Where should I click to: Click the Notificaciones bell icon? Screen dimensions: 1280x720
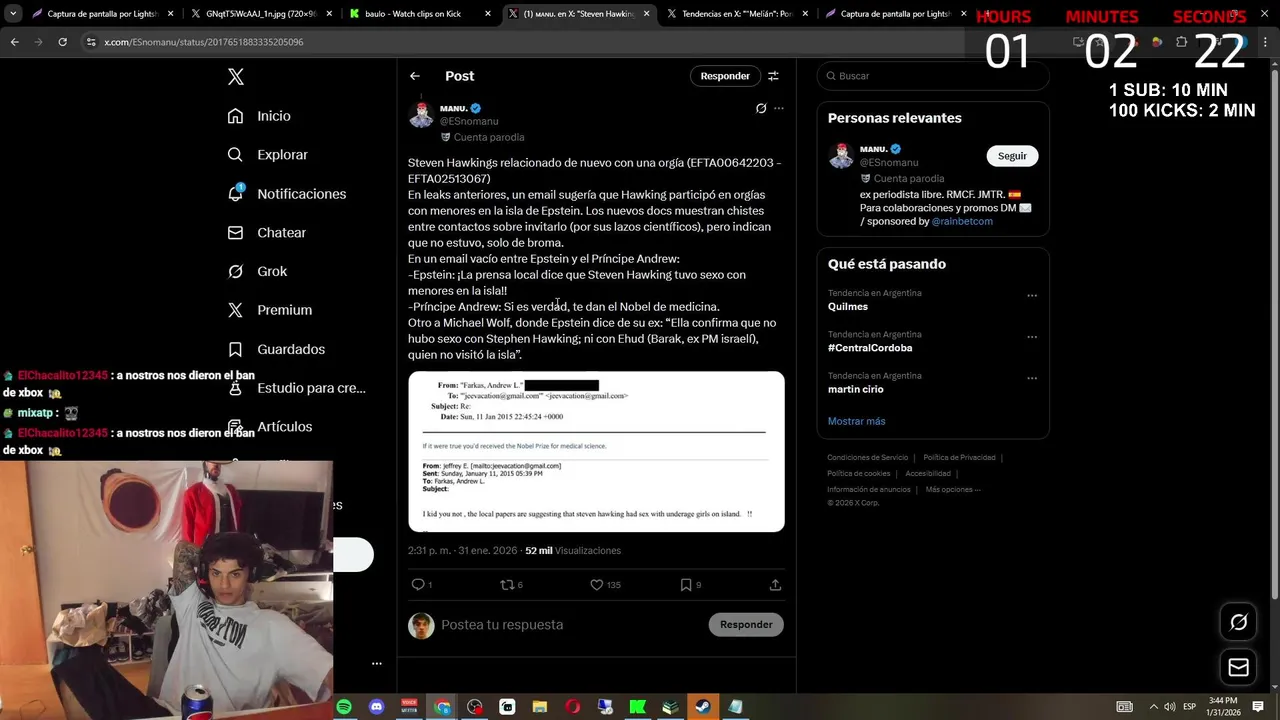[235, 194]
